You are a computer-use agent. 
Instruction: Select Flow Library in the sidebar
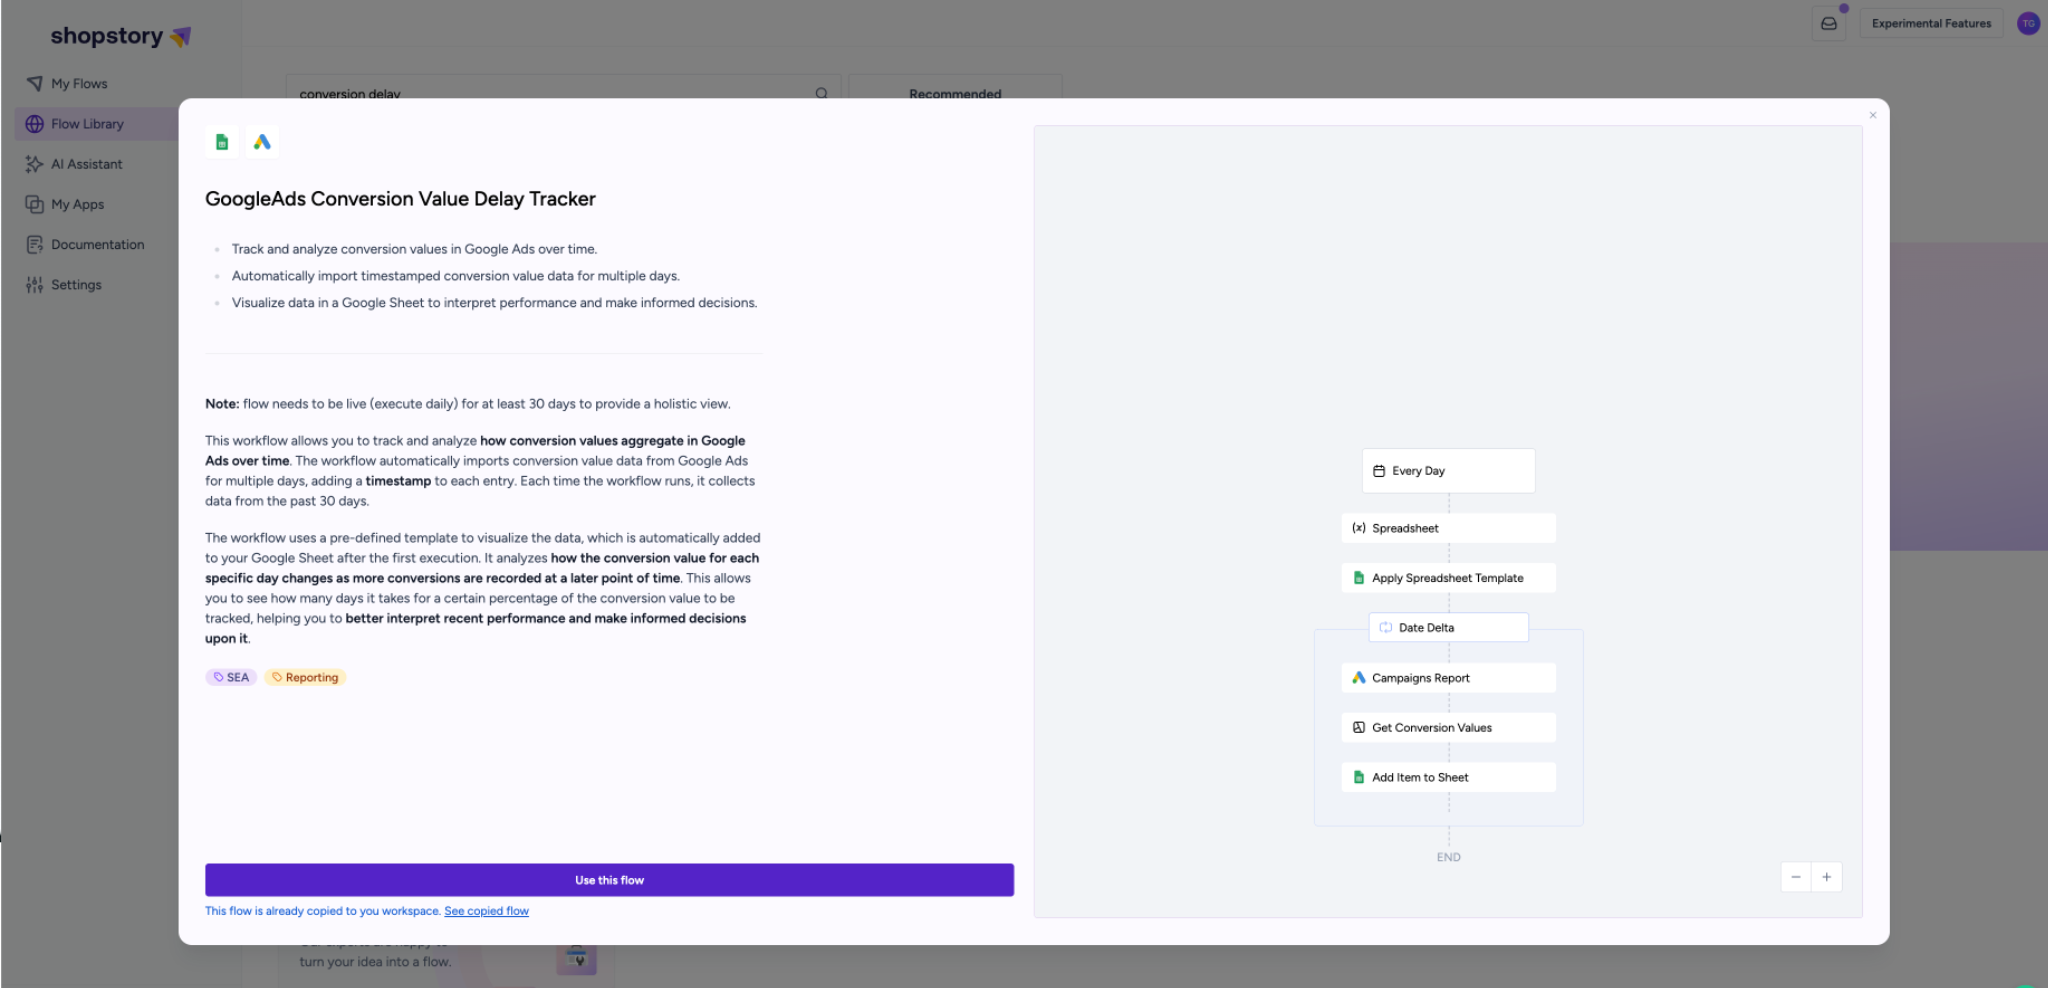coord(88,124)
